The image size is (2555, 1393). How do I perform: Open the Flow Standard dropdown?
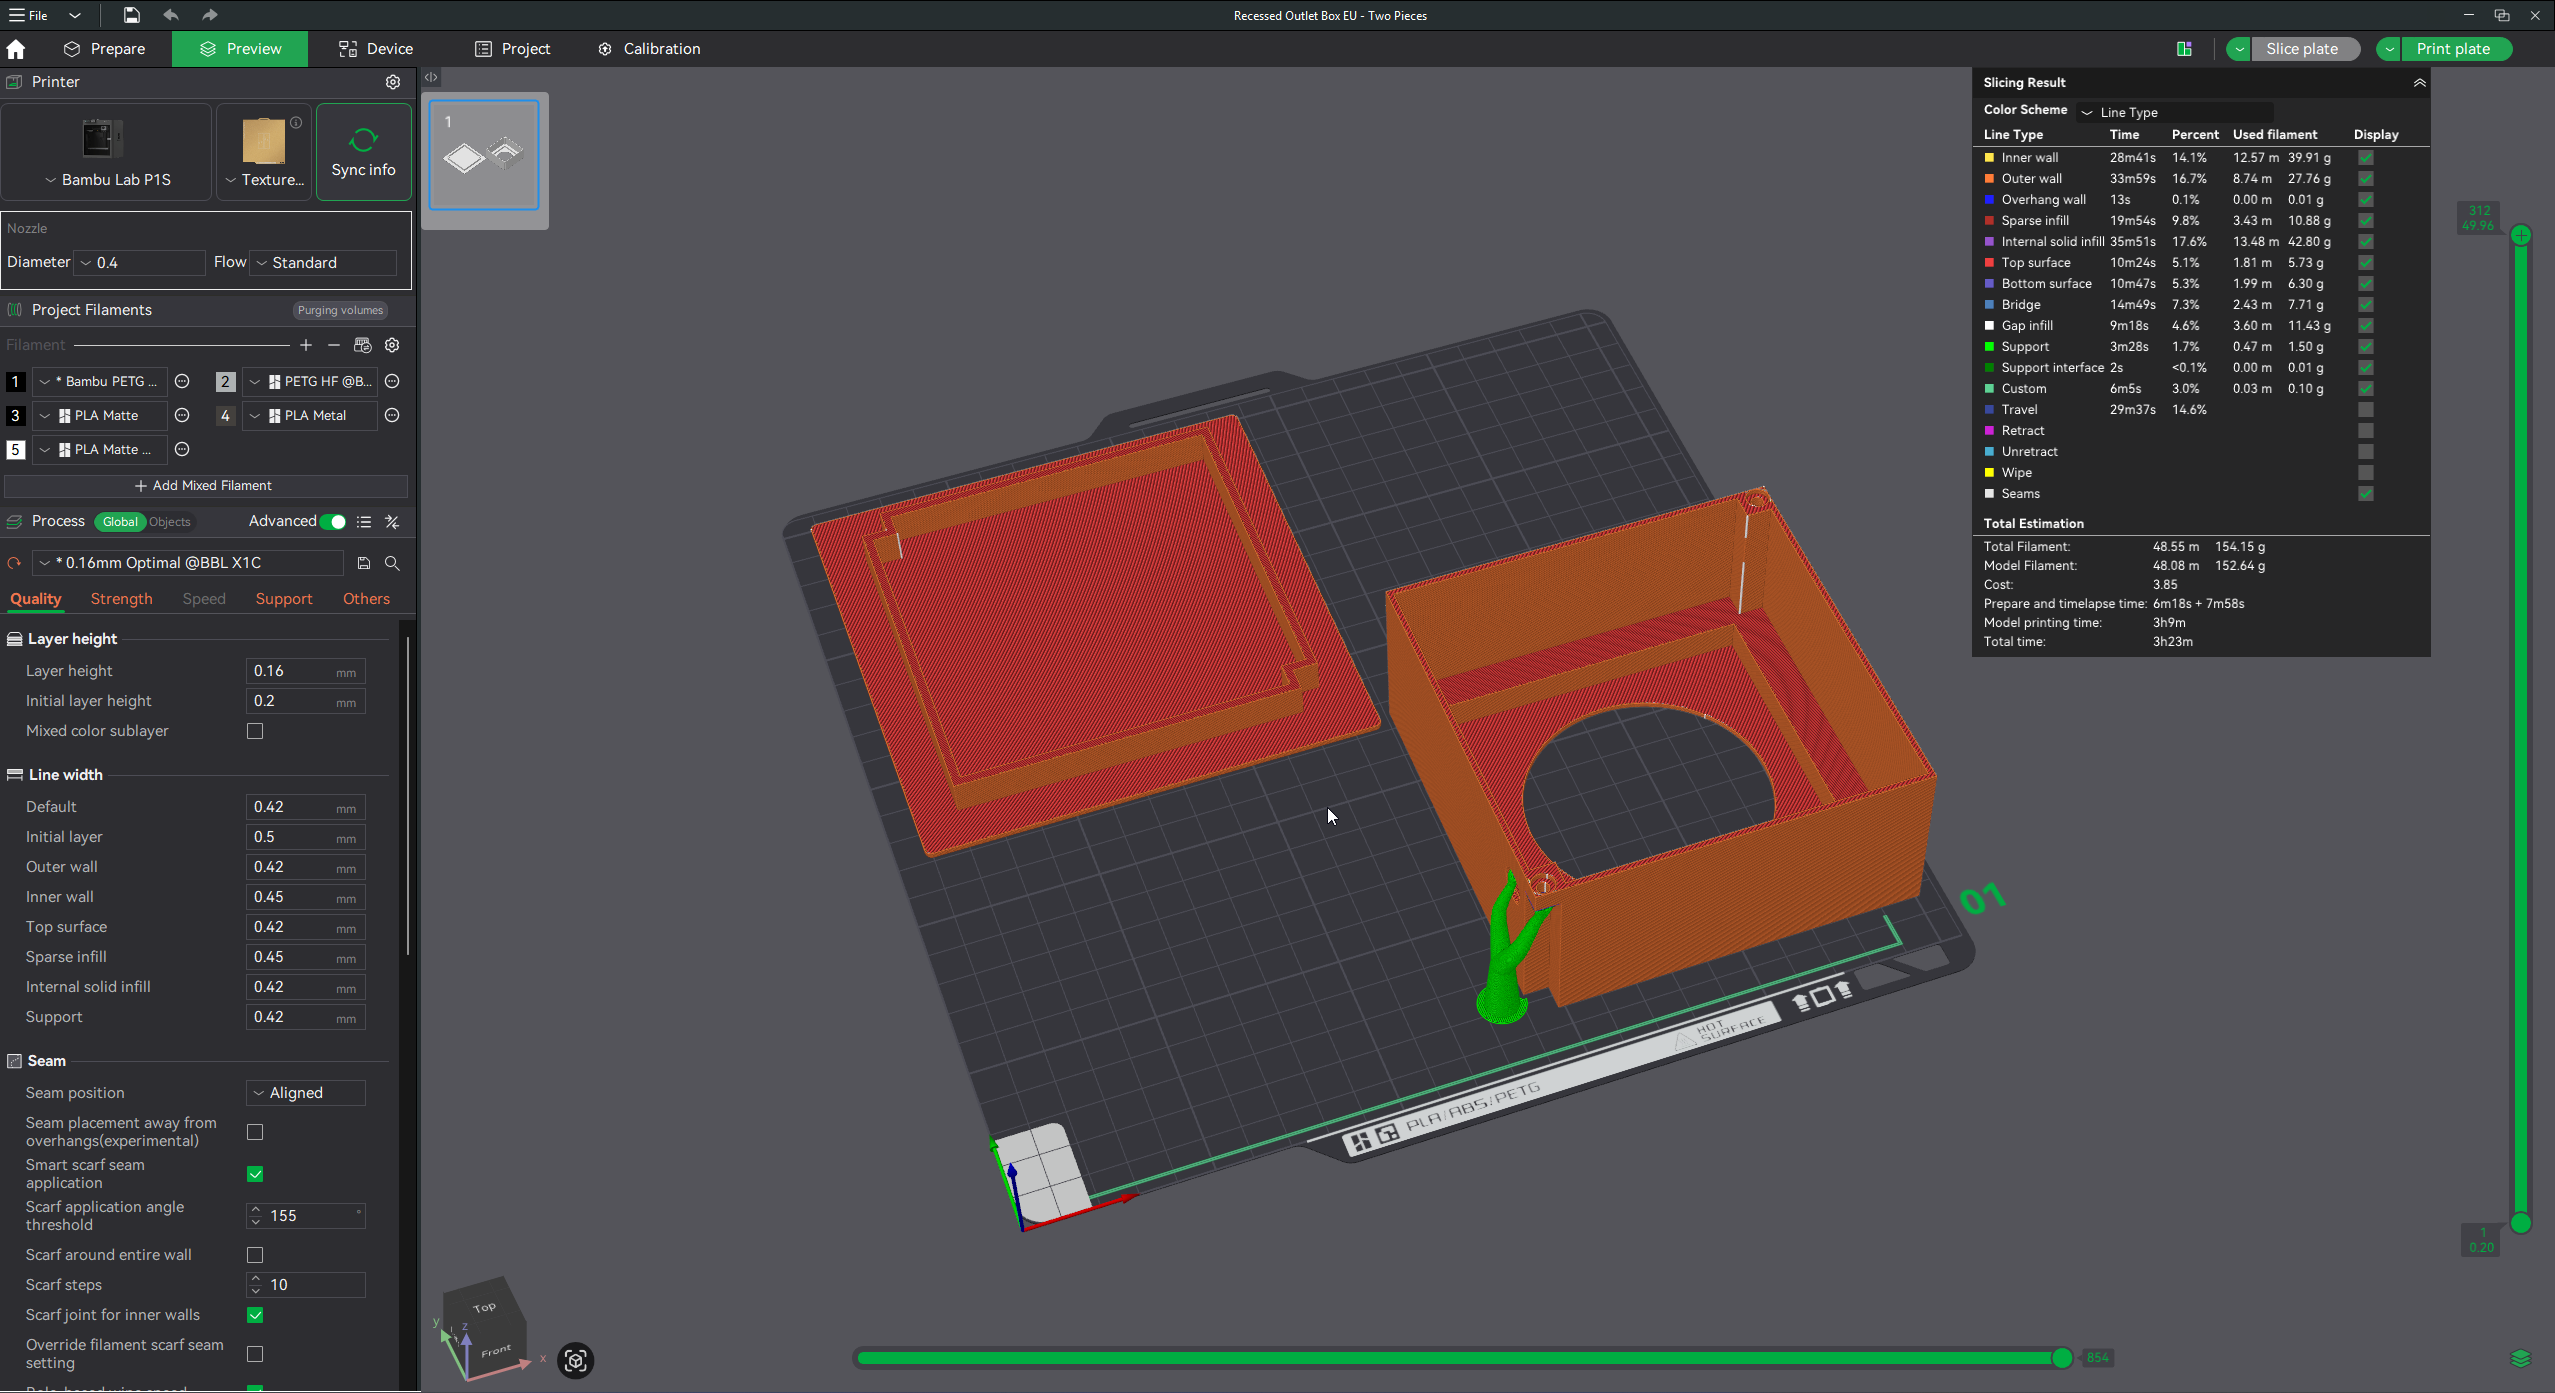point(323,262)
